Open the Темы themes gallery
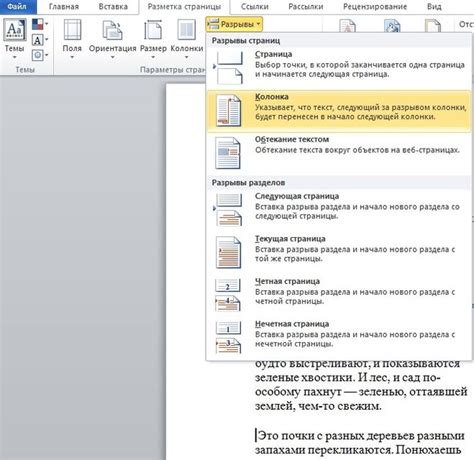Image resolution: width=474 pixels, height=460 pixels. [x=14, y=39]
